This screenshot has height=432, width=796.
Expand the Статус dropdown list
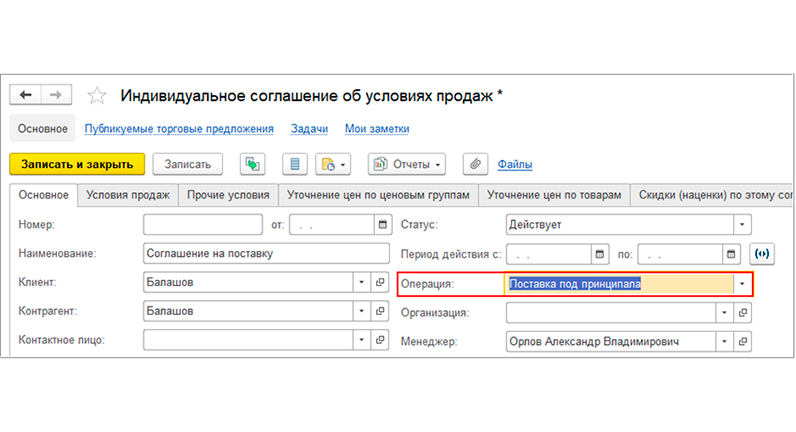(742, 224)
